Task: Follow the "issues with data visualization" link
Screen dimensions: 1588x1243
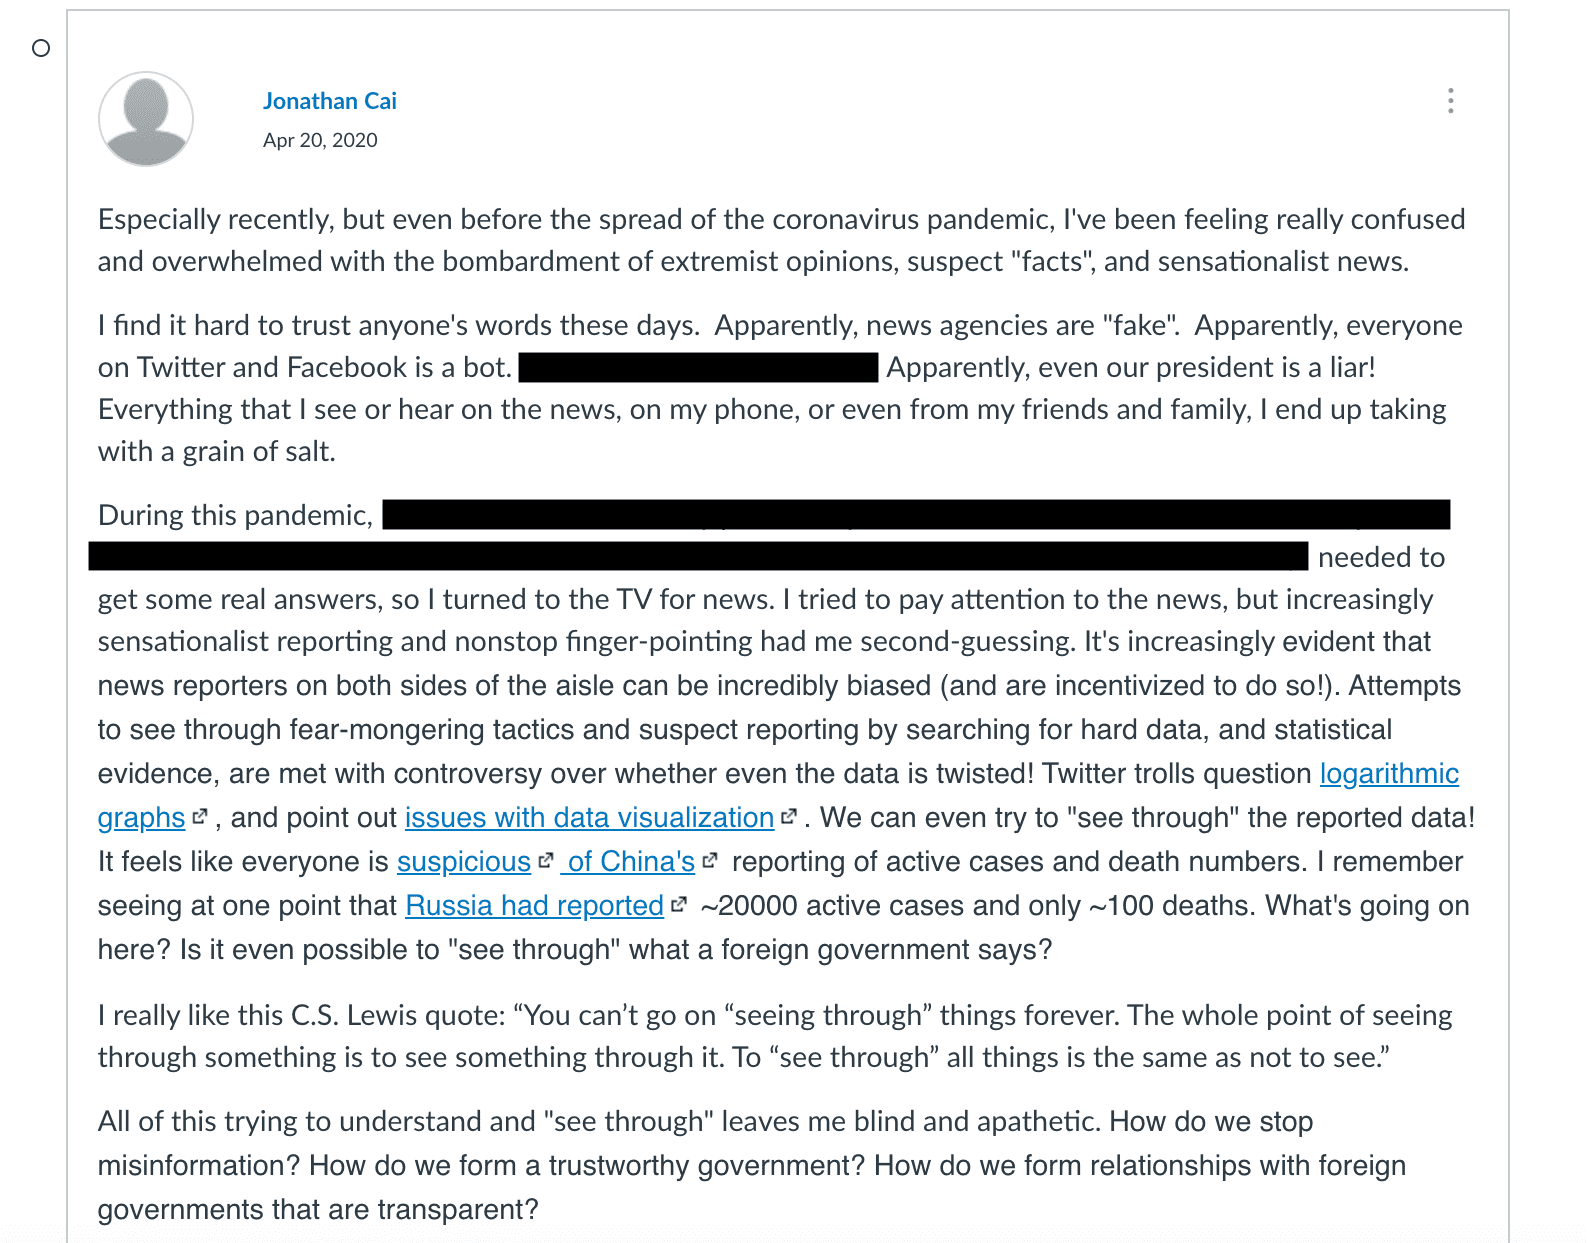Action: (x=589, y=817)
